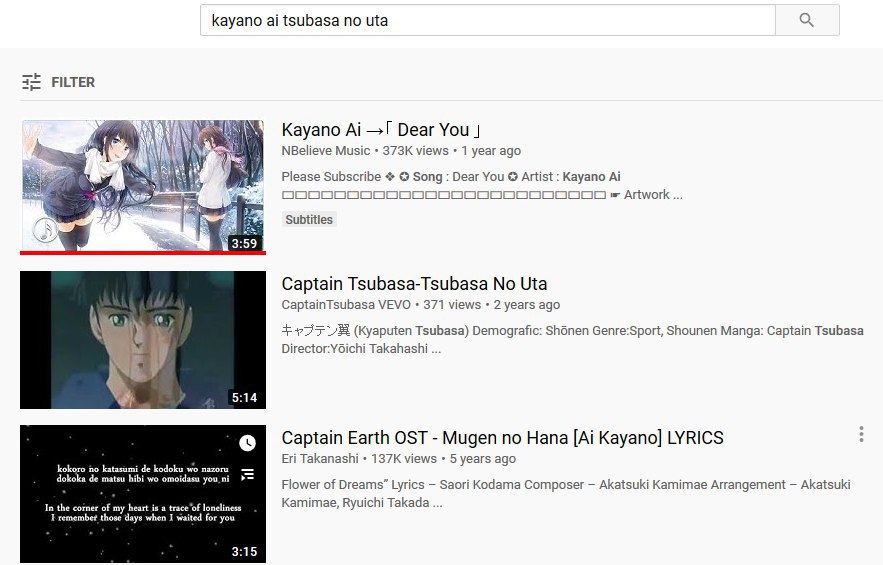Visit Eri Takanashi channel
Viewport: 883px width, 565px height.
(x=320, y=459)
